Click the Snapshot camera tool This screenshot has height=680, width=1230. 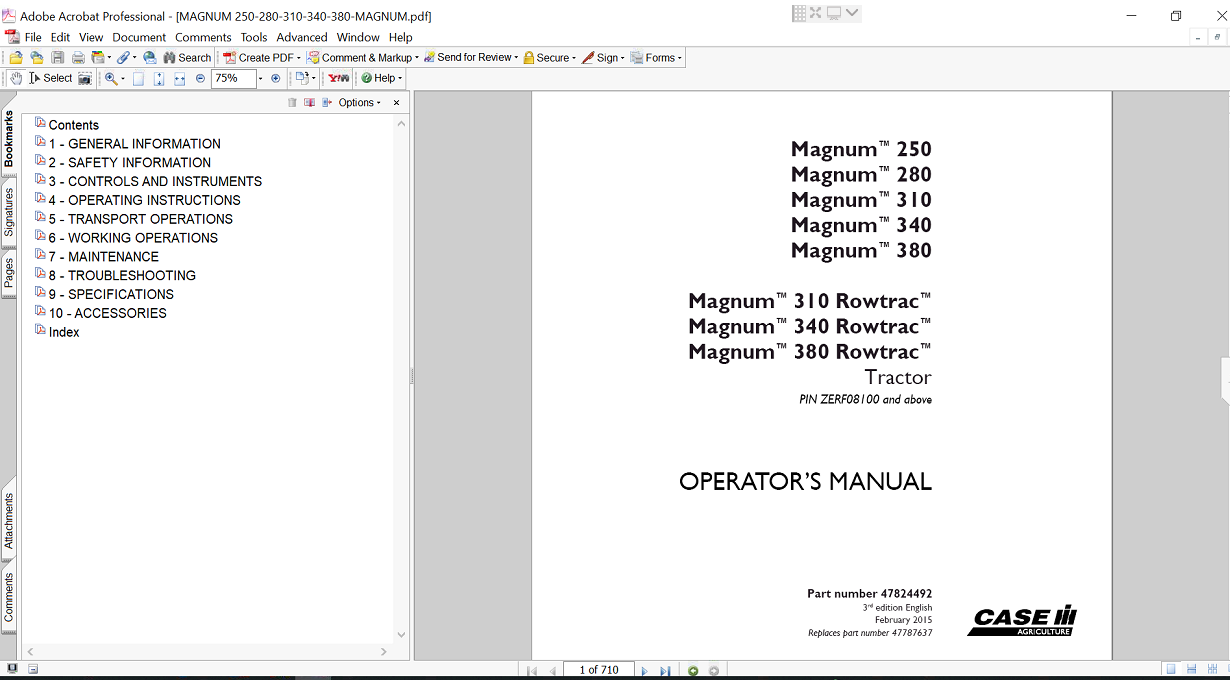point(85,78)
